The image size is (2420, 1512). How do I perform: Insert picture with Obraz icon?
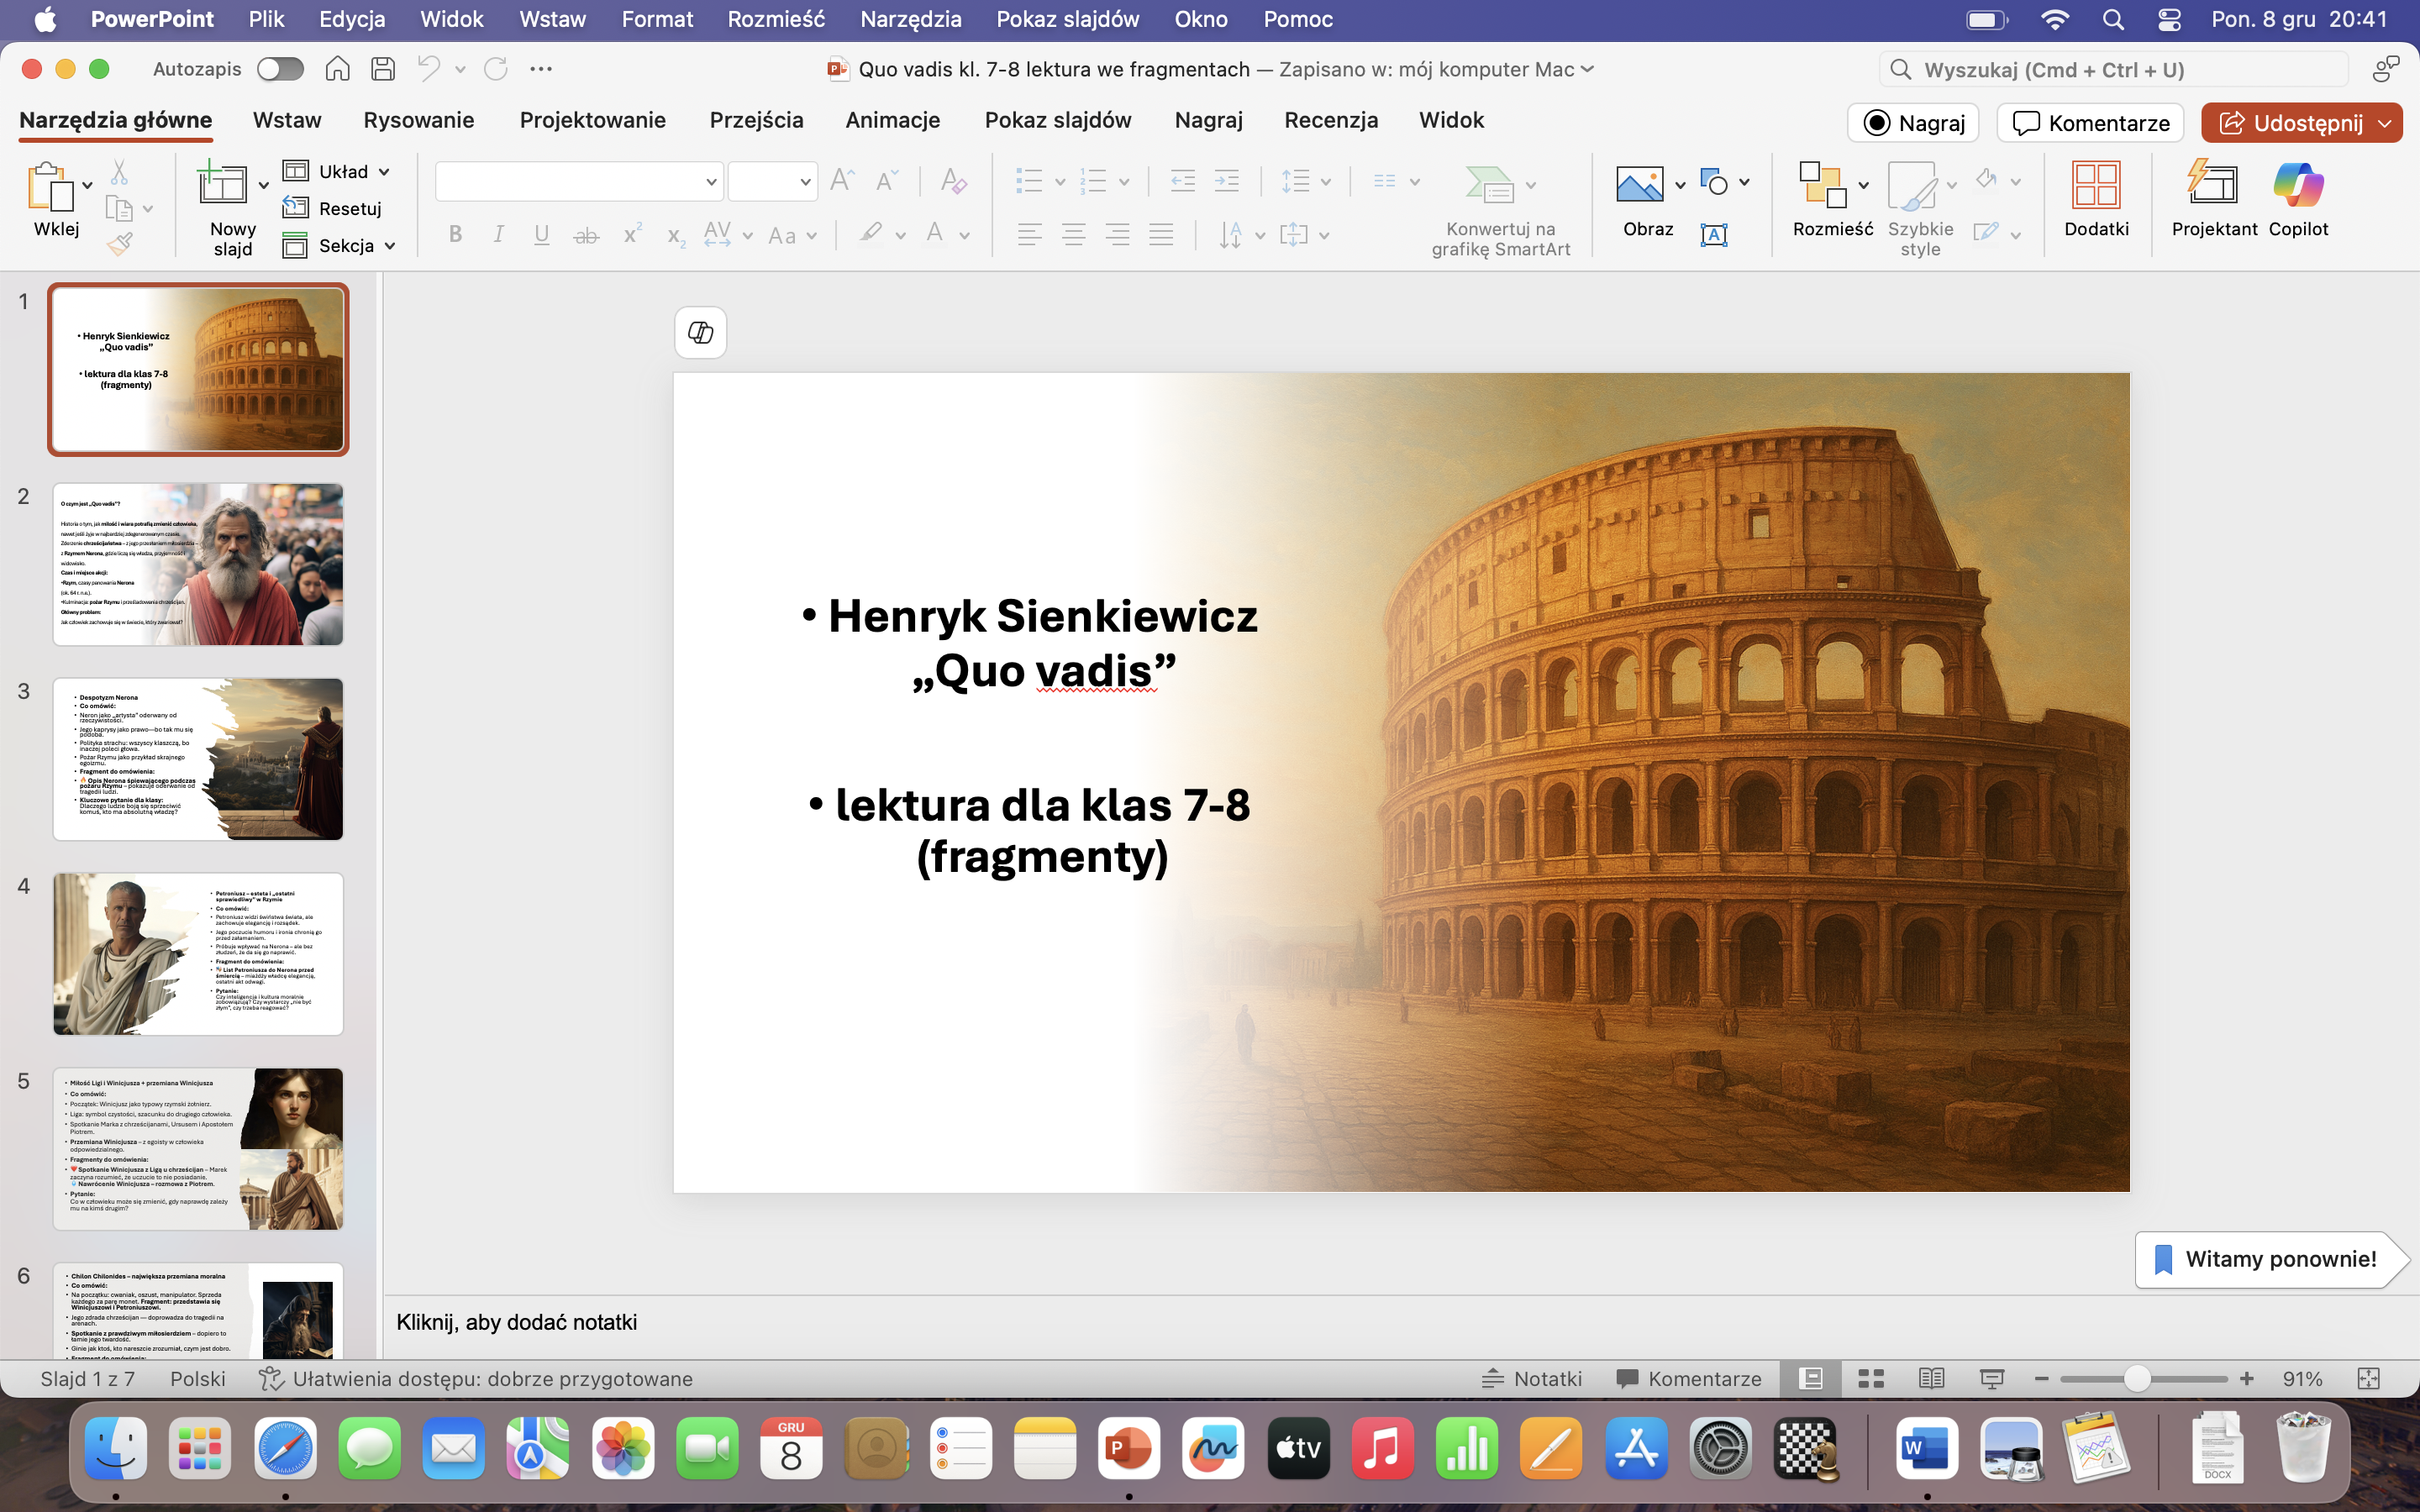coord(1639,185)
